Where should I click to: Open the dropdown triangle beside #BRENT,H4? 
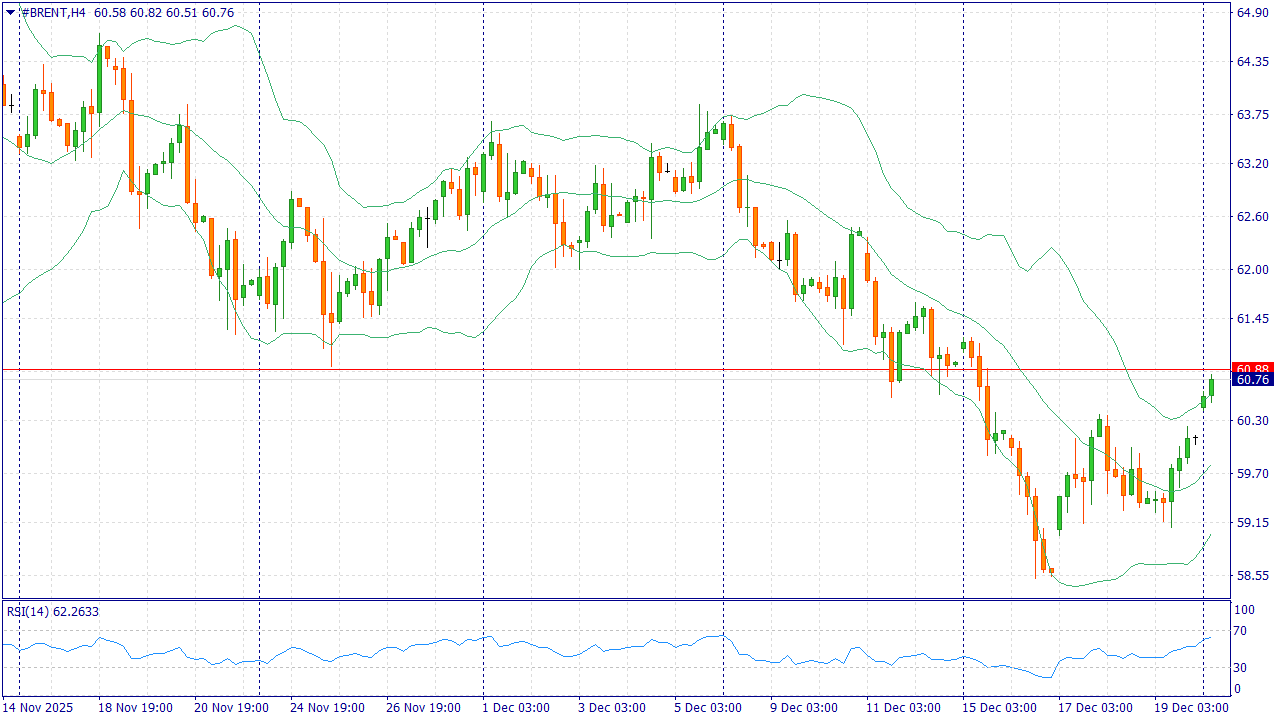(x=10, y=12)
